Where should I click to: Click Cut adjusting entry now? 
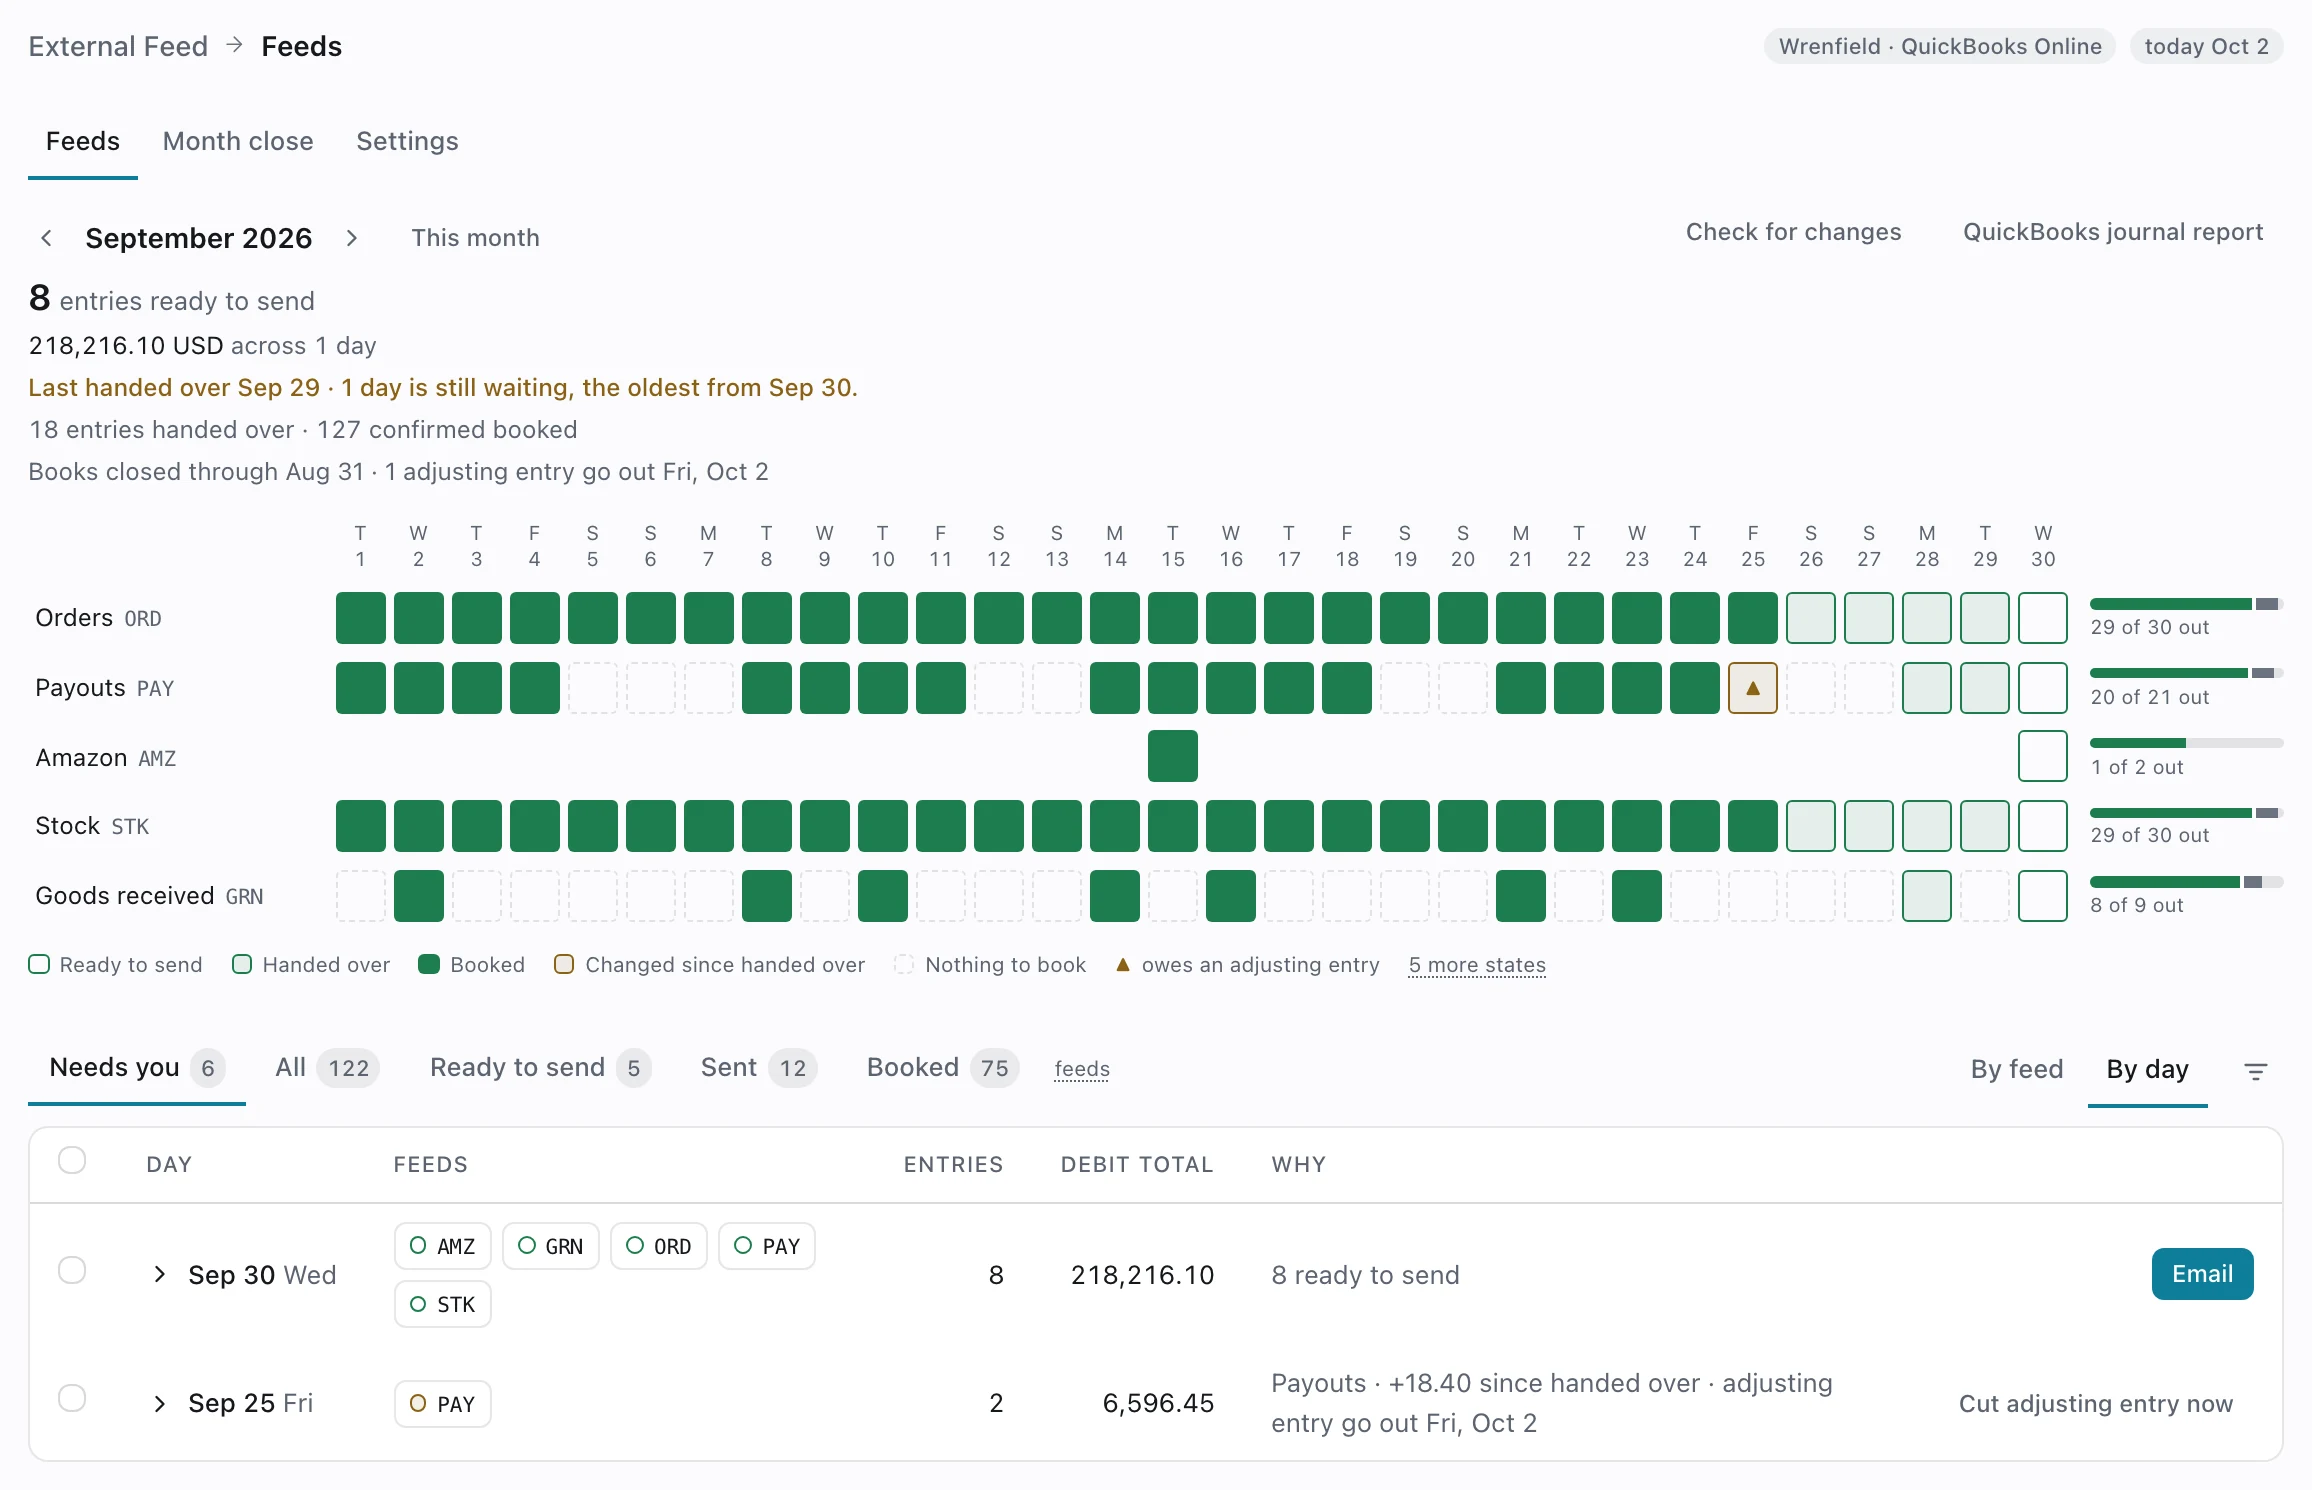tap(2095, 1404)
